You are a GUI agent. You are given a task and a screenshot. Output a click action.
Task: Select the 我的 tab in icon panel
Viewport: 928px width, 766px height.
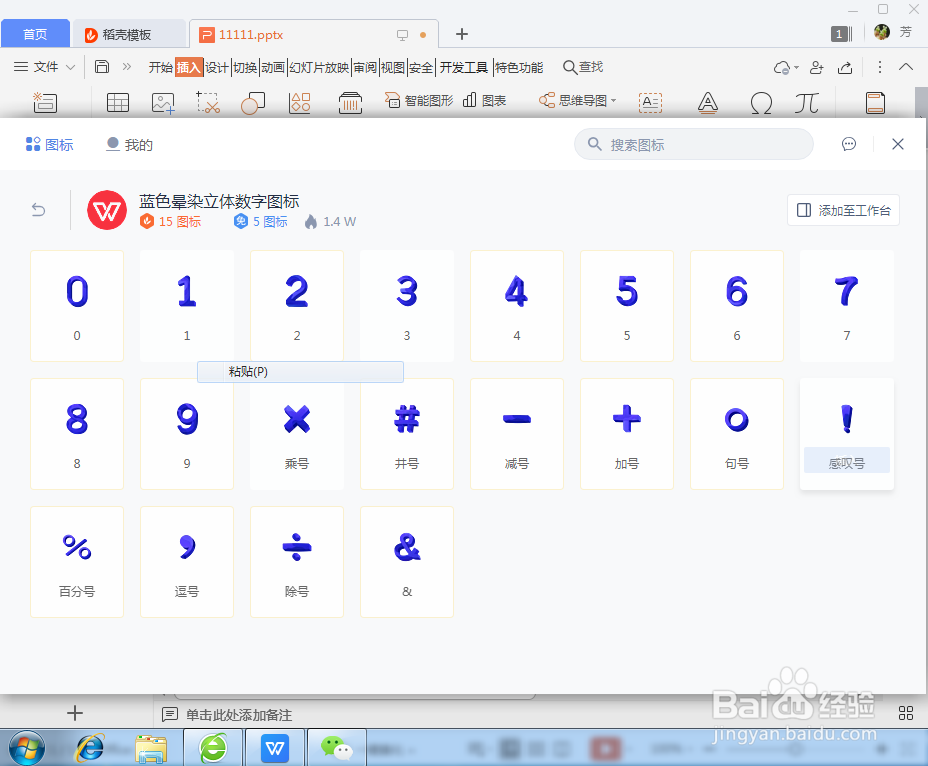[130, 144]
